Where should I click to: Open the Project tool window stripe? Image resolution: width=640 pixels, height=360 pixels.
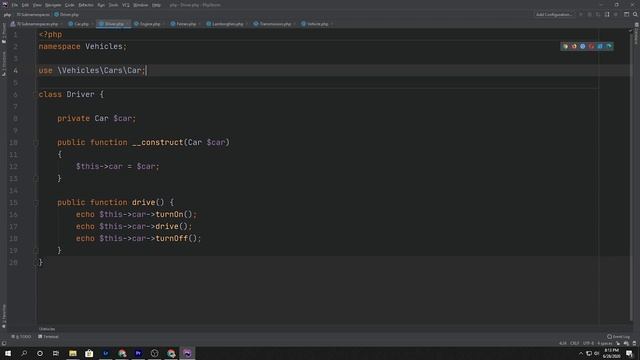pyautogui.click(x=4, y=33)
